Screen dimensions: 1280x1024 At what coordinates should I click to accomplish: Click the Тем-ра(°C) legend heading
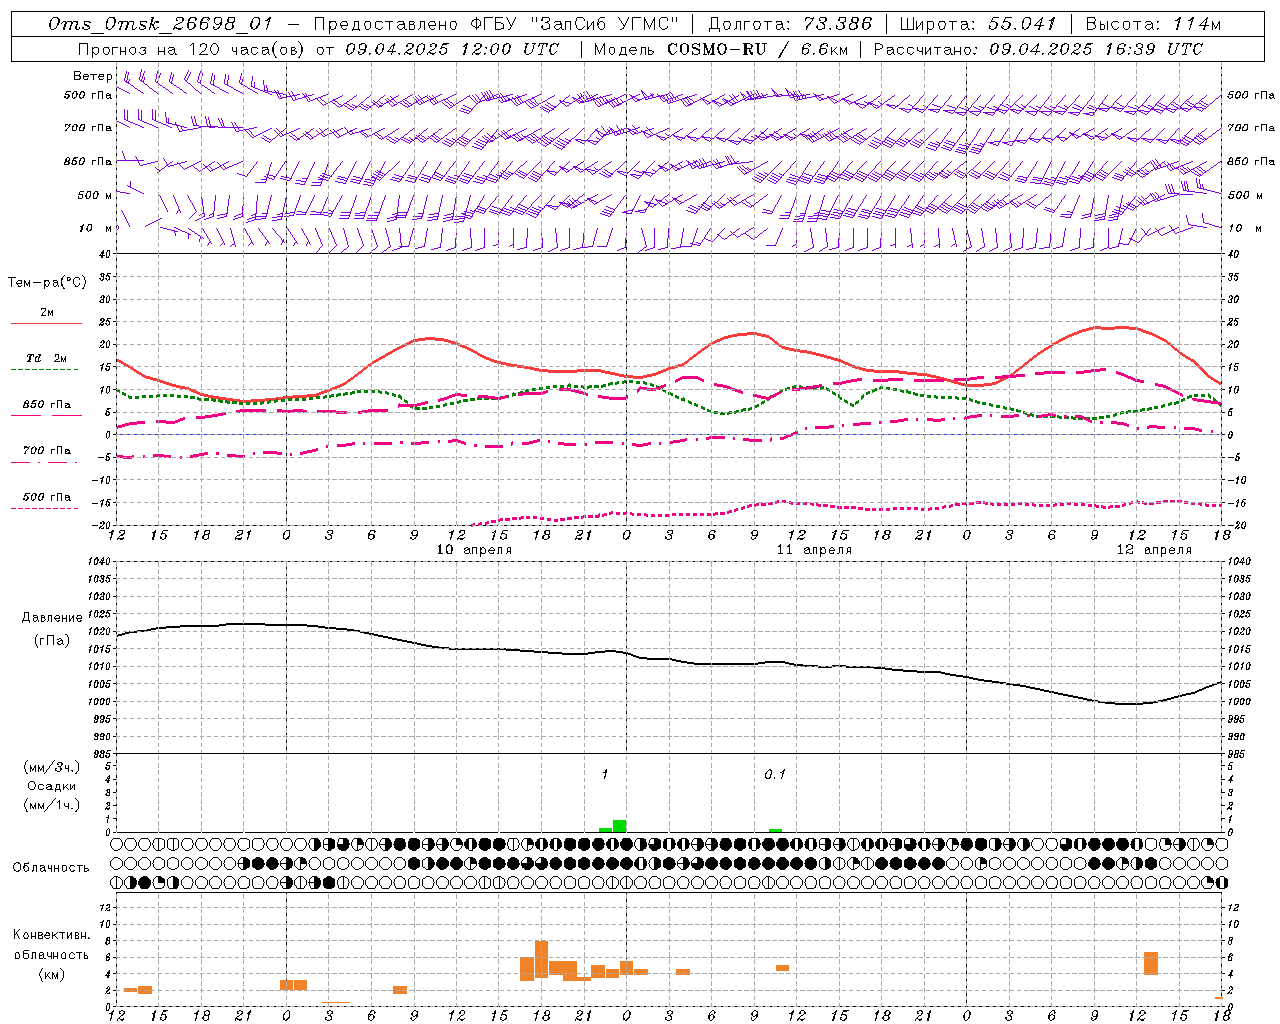[47, 282]
